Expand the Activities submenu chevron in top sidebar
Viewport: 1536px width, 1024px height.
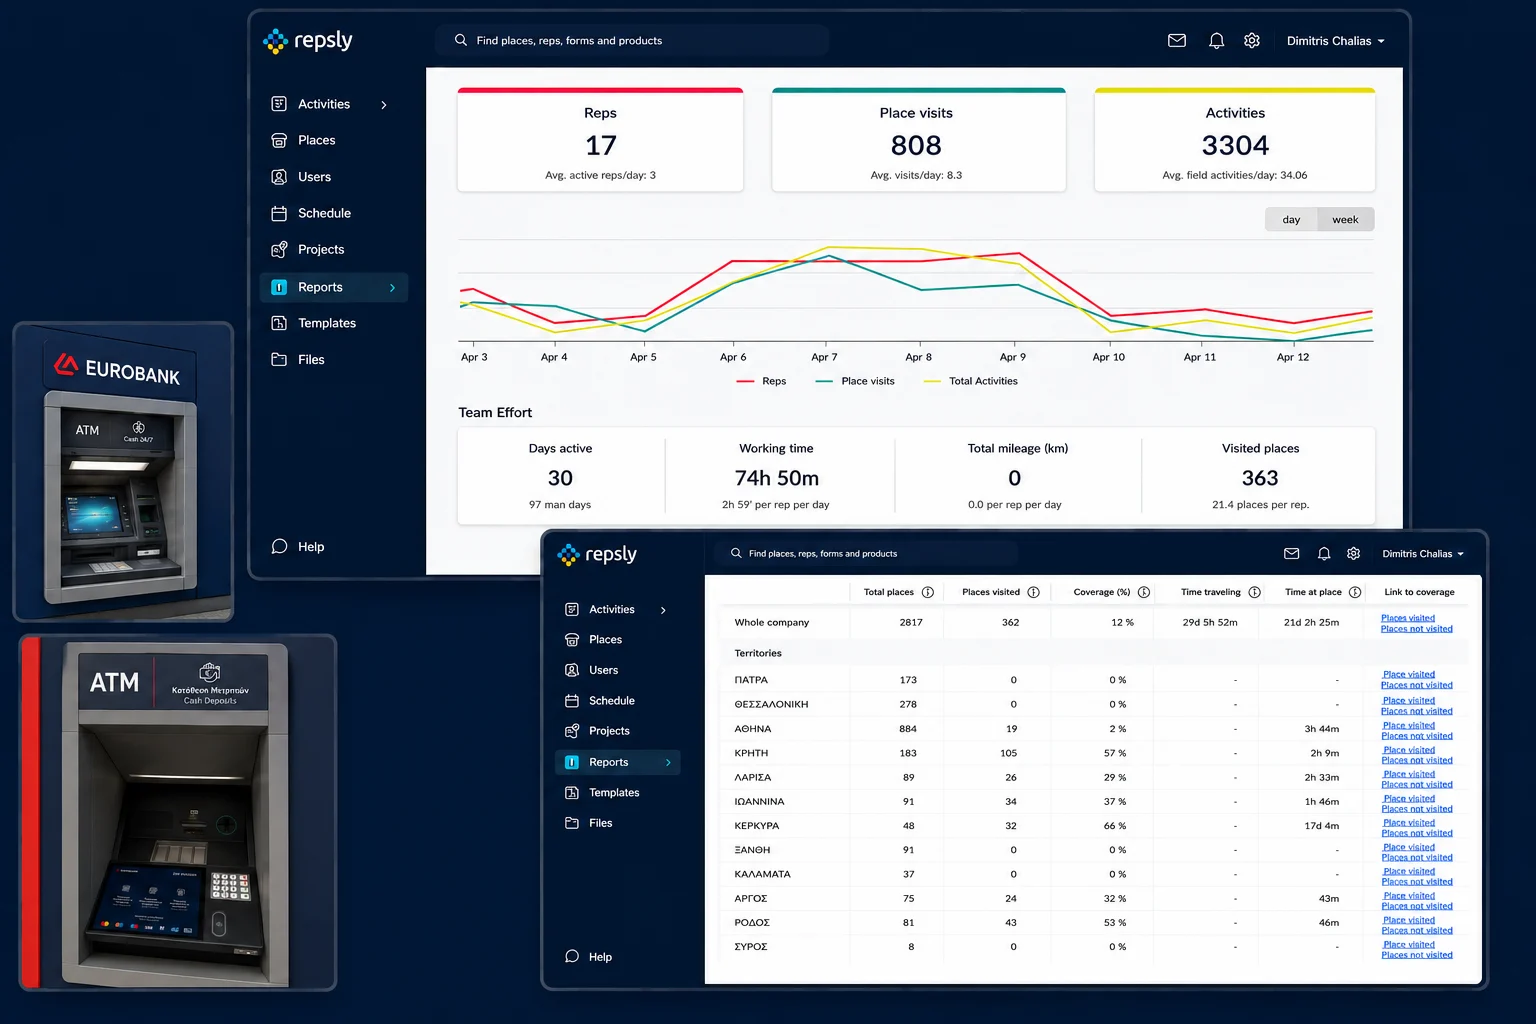(384, 105)
